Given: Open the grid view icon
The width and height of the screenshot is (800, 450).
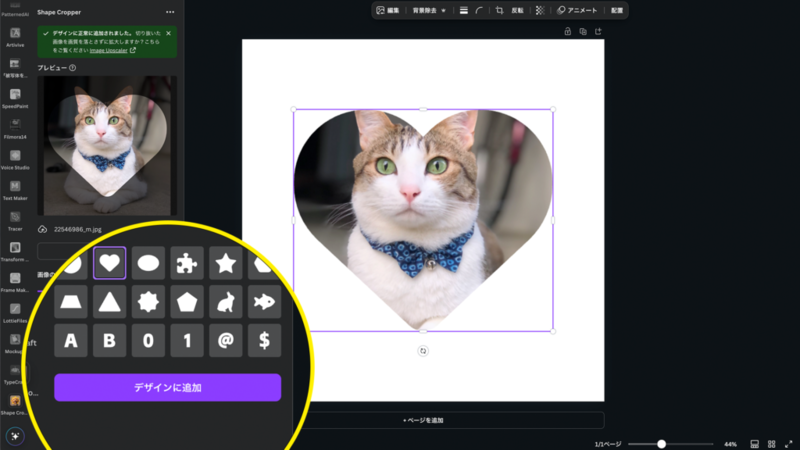Looking at the screenshot, I should point(771,444).
